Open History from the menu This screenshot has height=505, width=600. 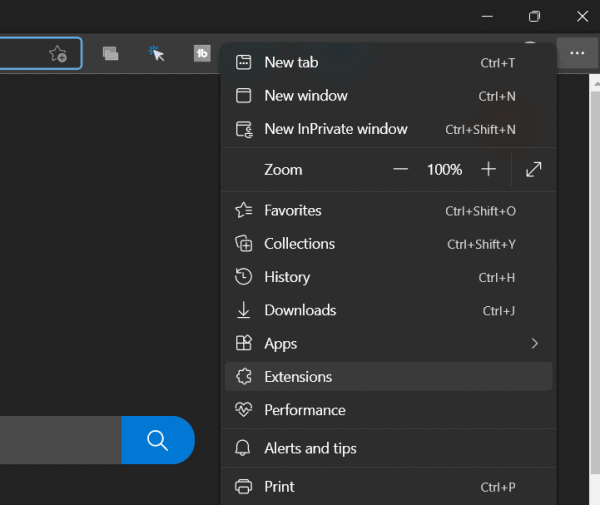[388, 277]
